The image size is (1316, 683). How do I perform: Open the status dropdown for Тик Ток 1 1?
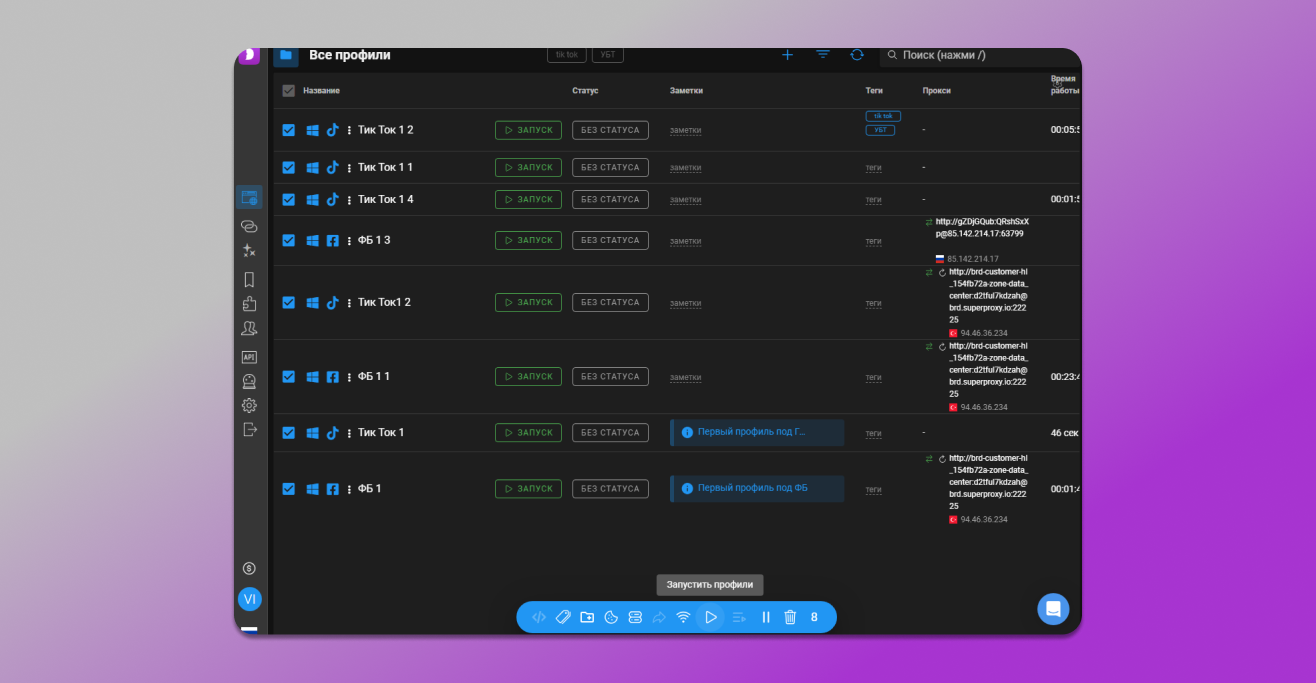610,168
